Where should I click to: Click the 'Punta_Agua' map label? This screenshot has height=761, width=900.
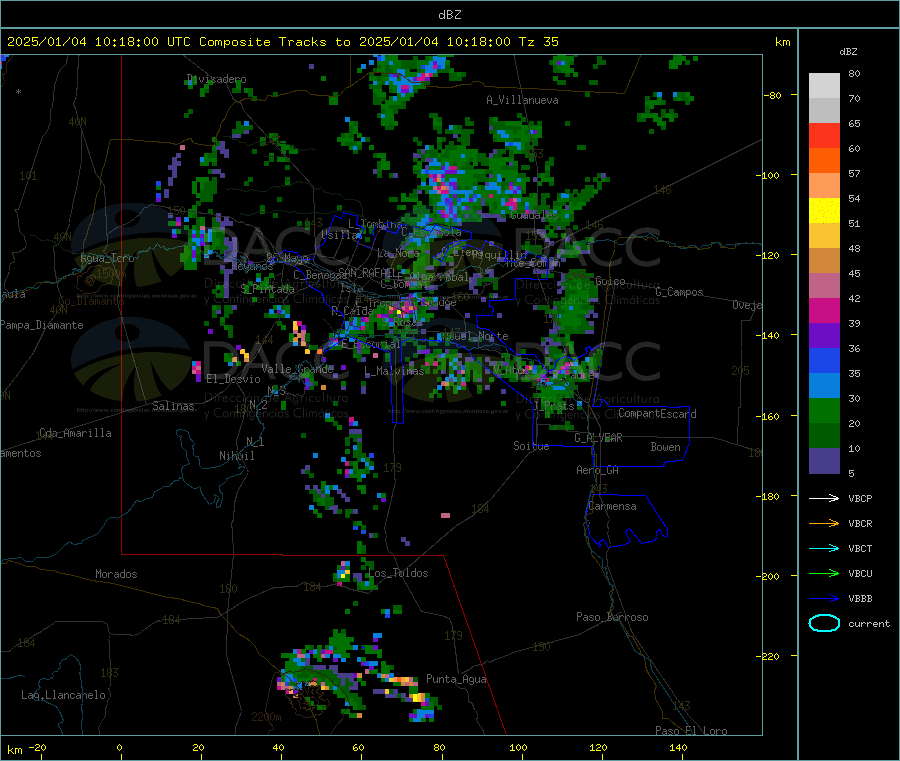pyautogui.click(x=456, y=680)
